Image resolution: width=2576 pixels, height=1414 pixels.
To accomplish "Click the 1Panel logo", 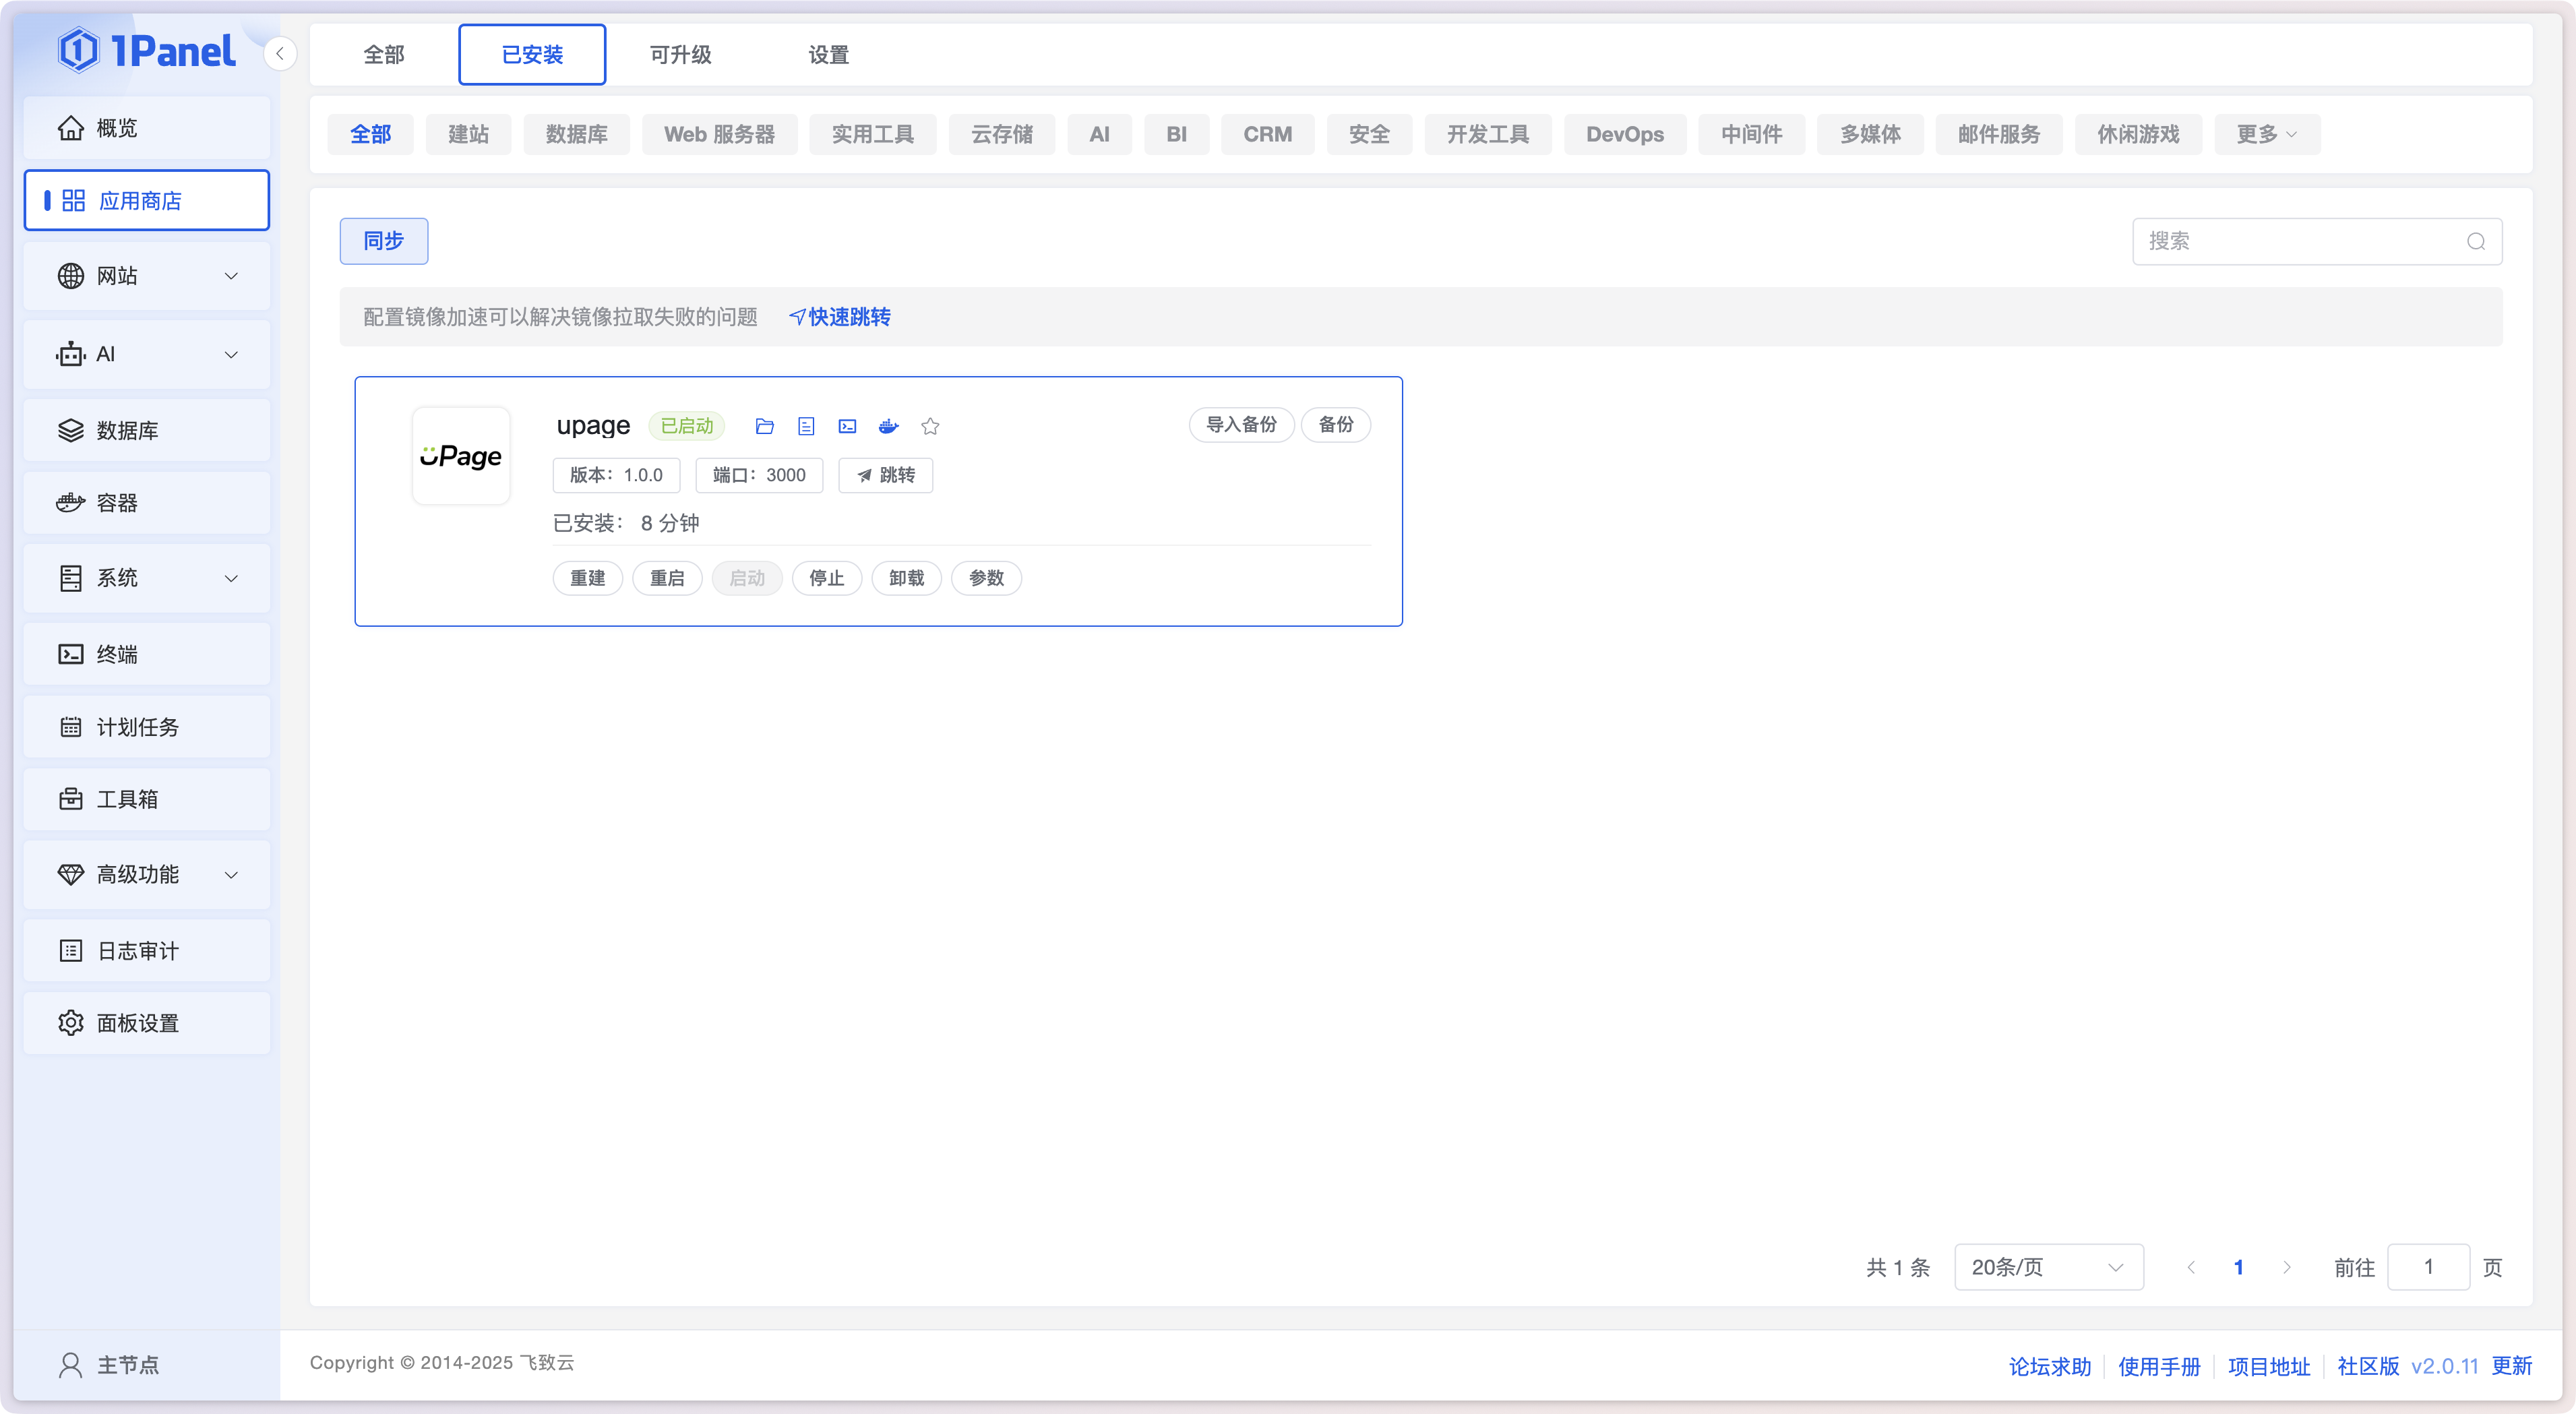I will pyautogui.click(x=147, y=51).
